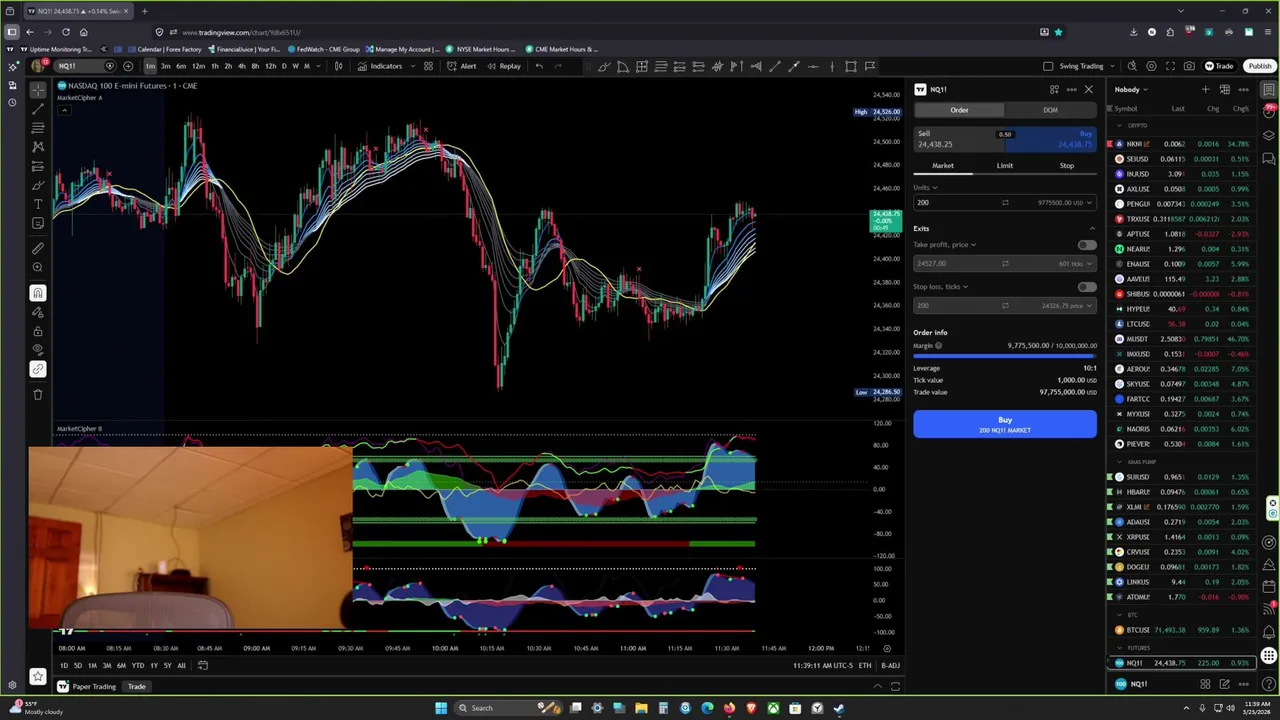The width and height of the screenshot is (1280, 720).
Task: Add a symbol to the watchlist
Action: (x=1205, y=89)
